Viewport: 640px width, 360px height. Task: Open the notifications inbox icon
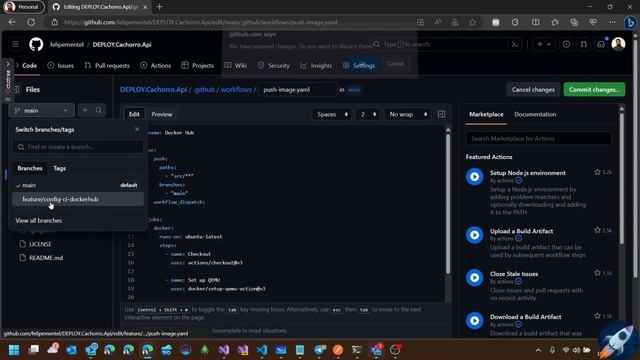point(601,44)
